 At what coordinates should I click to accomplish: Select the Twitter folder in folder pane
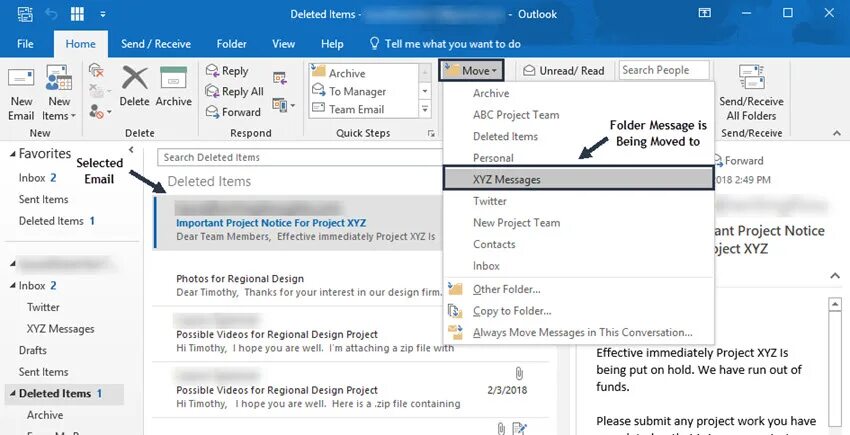coord(43,307)
